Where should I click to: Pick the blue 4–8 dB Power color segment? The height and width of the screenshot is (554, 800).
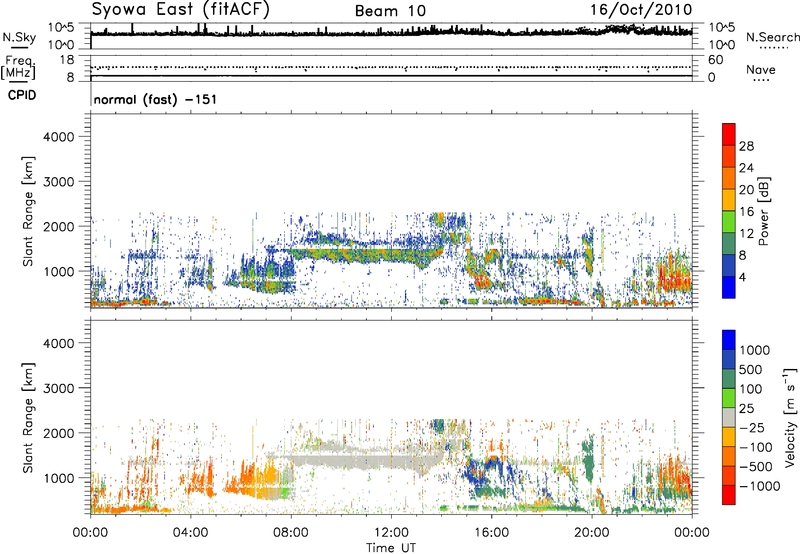(729, 266)
